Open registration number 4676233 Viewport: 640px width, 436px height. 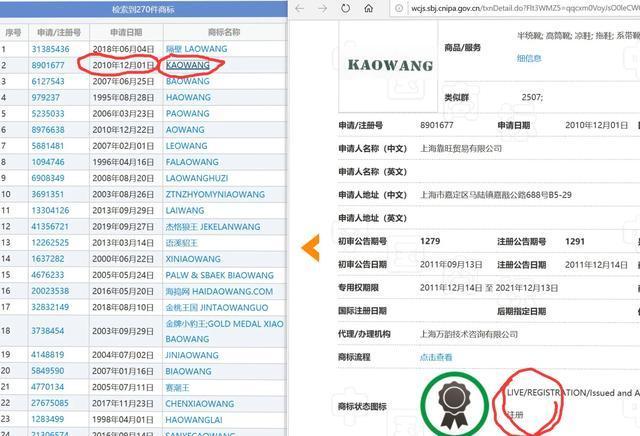(x=48, y=275)
